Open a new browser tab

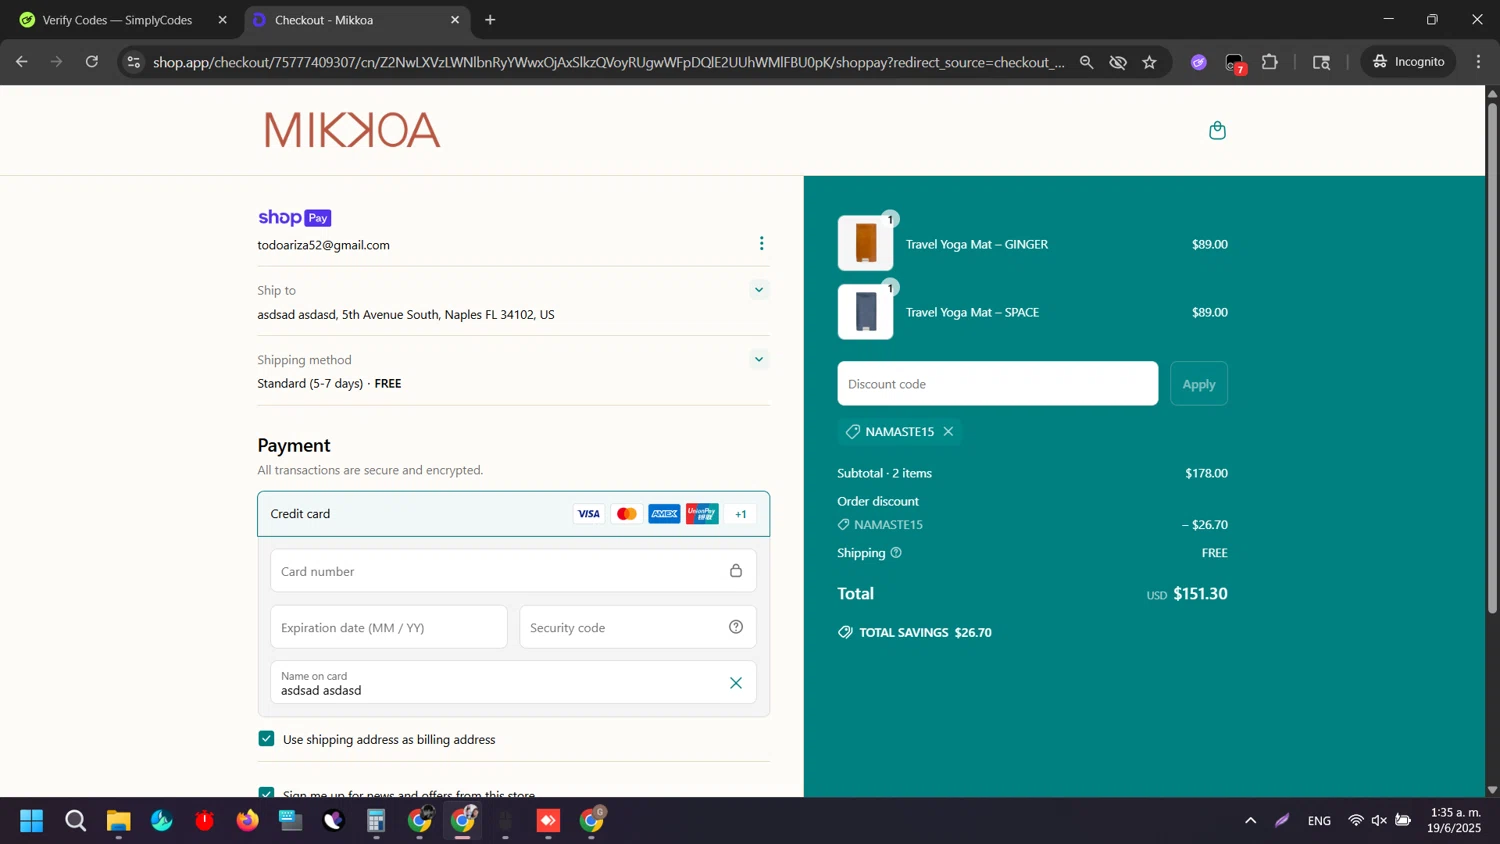coord(490,20)
